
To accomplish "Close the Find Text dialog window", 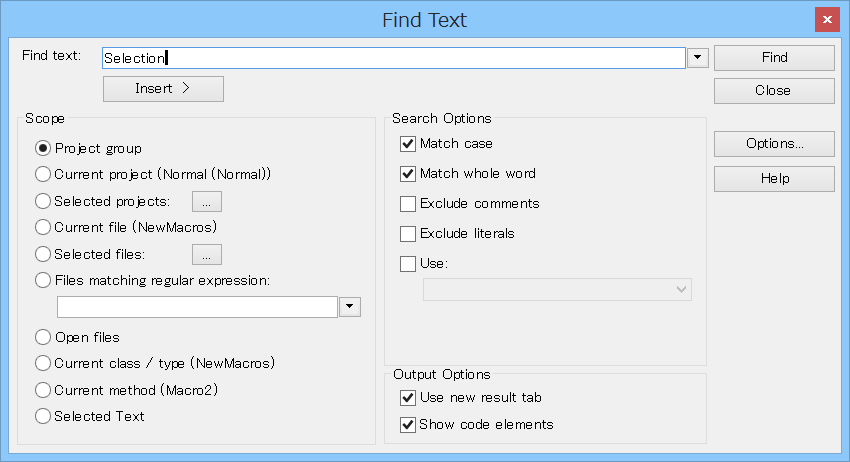I will [x=826, y=19].
